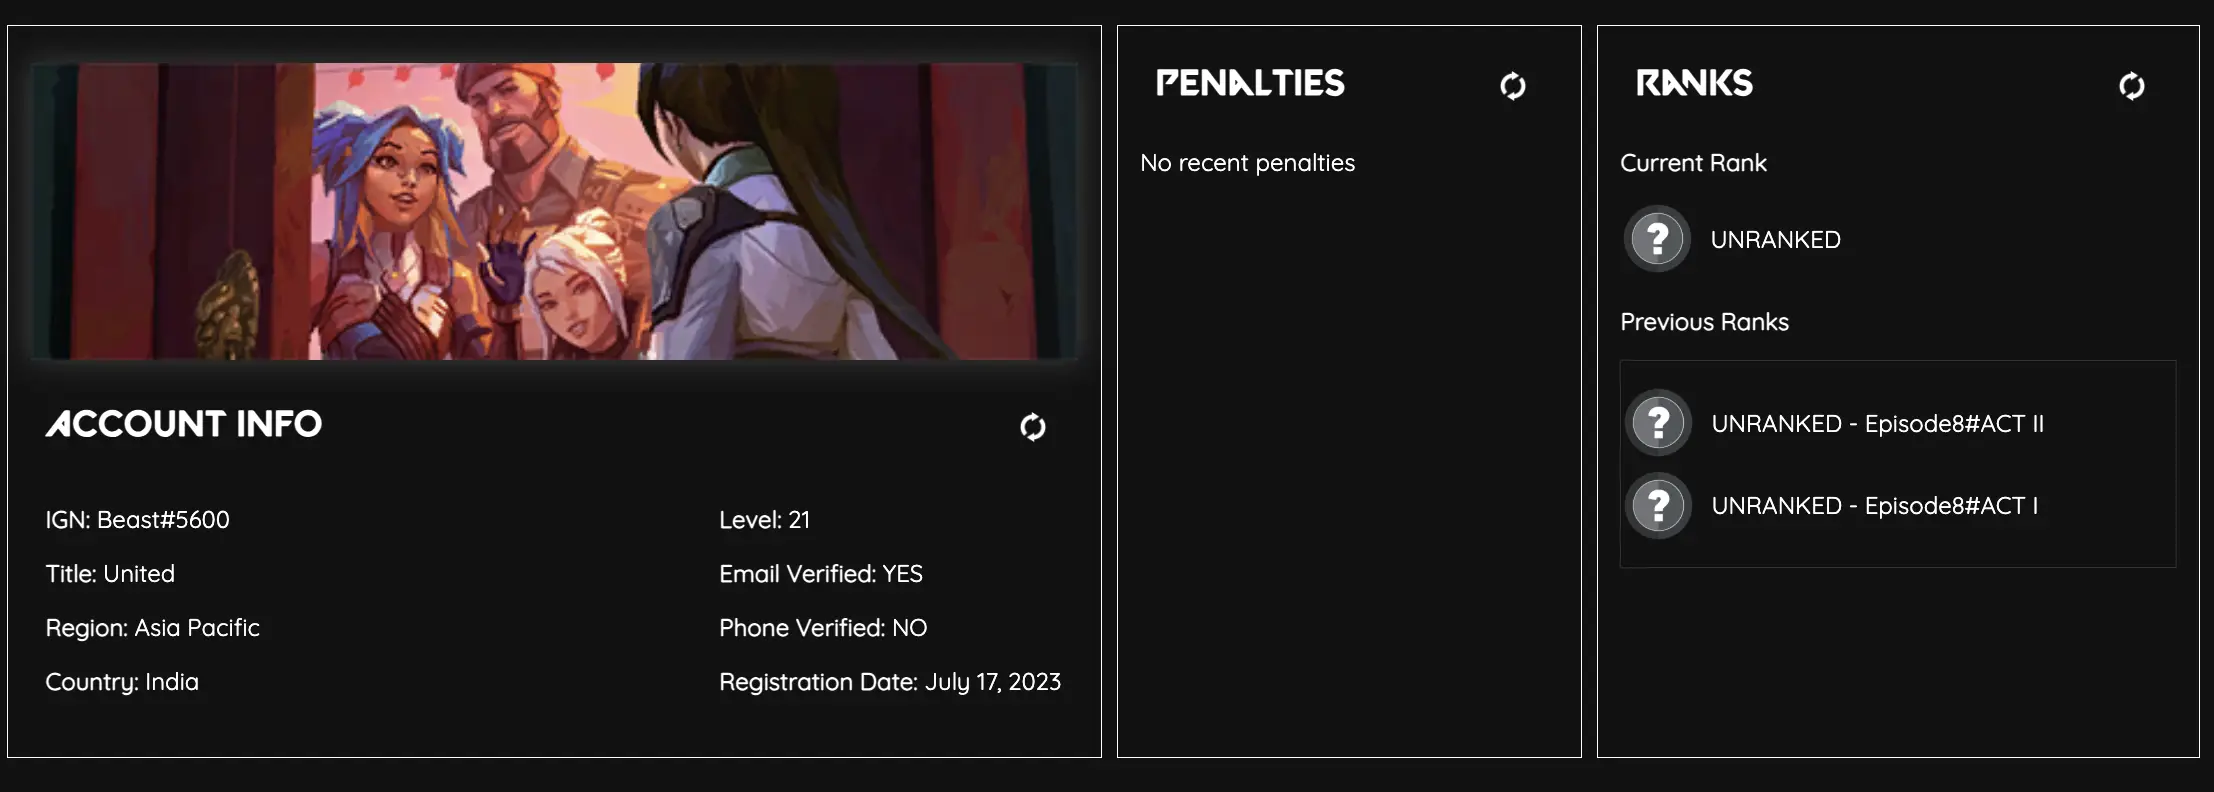Image resolution: width=2214 pixels, height=792 pixels.
Task: Click the Region Asia Pacific text
Action: click(x=152, y=628)
